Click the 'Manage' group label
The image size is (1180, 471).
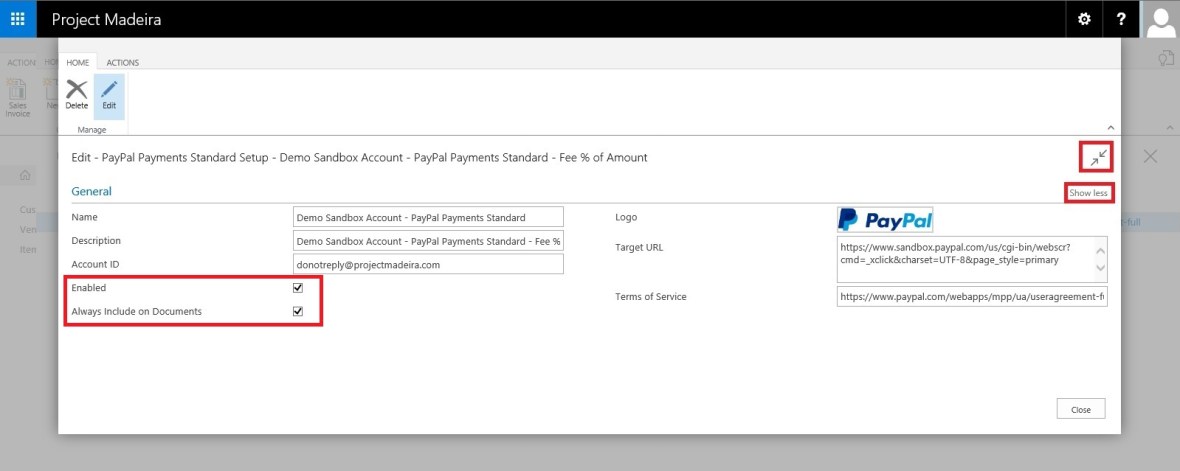click(x=93, y=129)
